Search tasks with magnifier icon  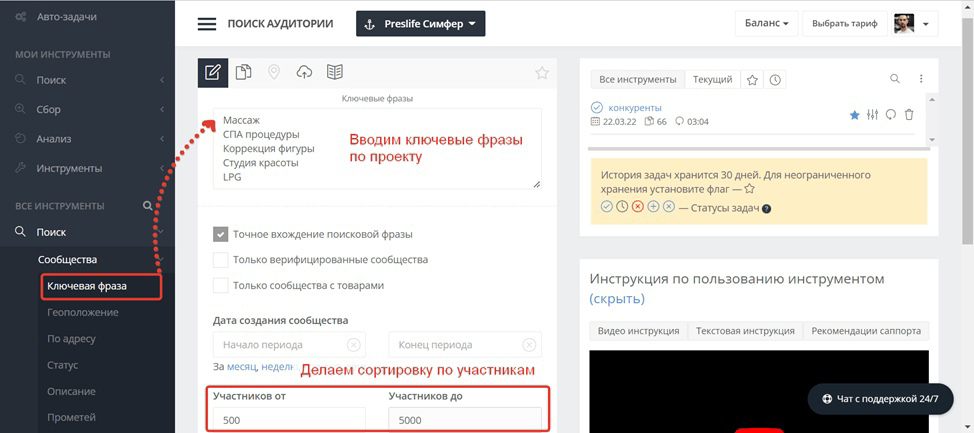tap(895, 79)
